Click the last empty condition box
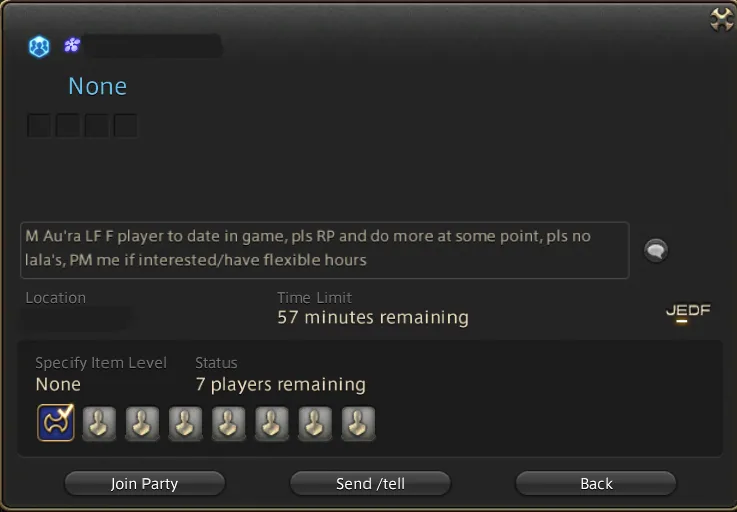The width and height of the screenshot is (737, 512). (x=125, y=125)
